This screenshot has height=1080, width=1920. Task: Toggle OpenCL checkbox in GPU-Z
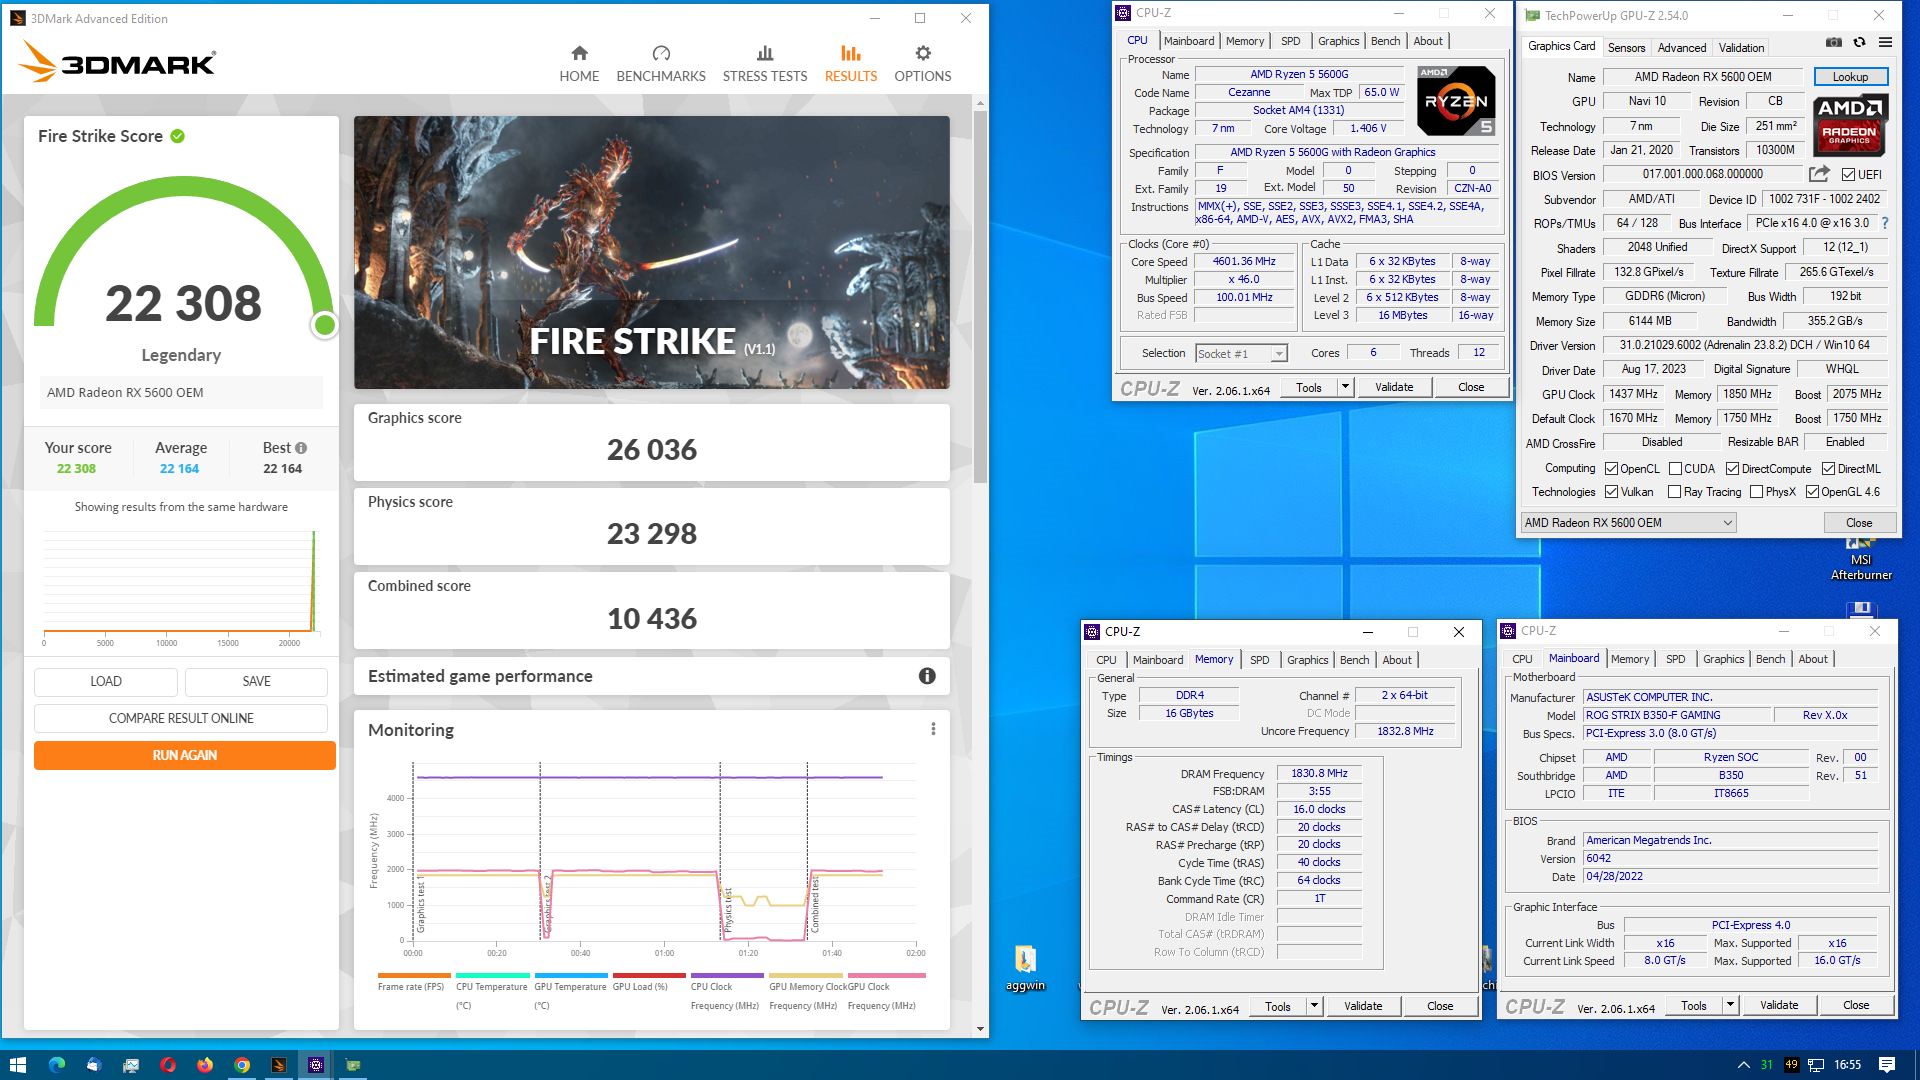[1611, 469]
